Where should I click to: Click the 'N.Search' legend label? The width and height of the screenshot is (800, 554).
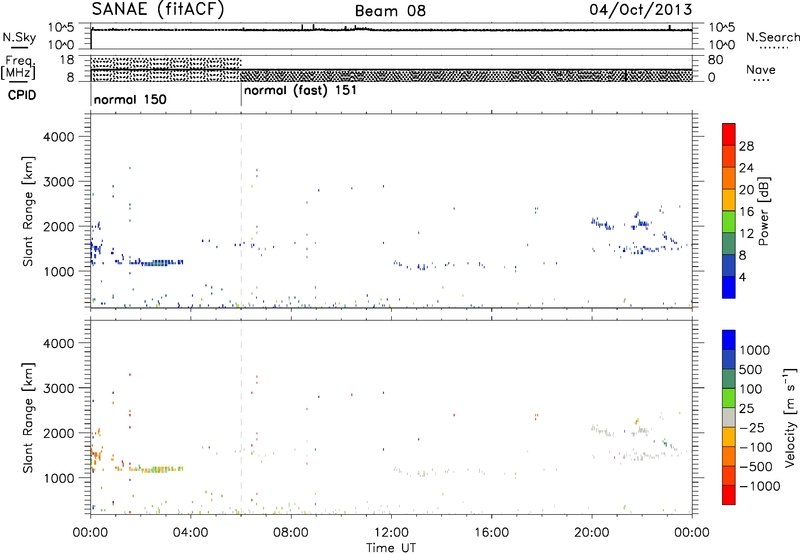773,37
